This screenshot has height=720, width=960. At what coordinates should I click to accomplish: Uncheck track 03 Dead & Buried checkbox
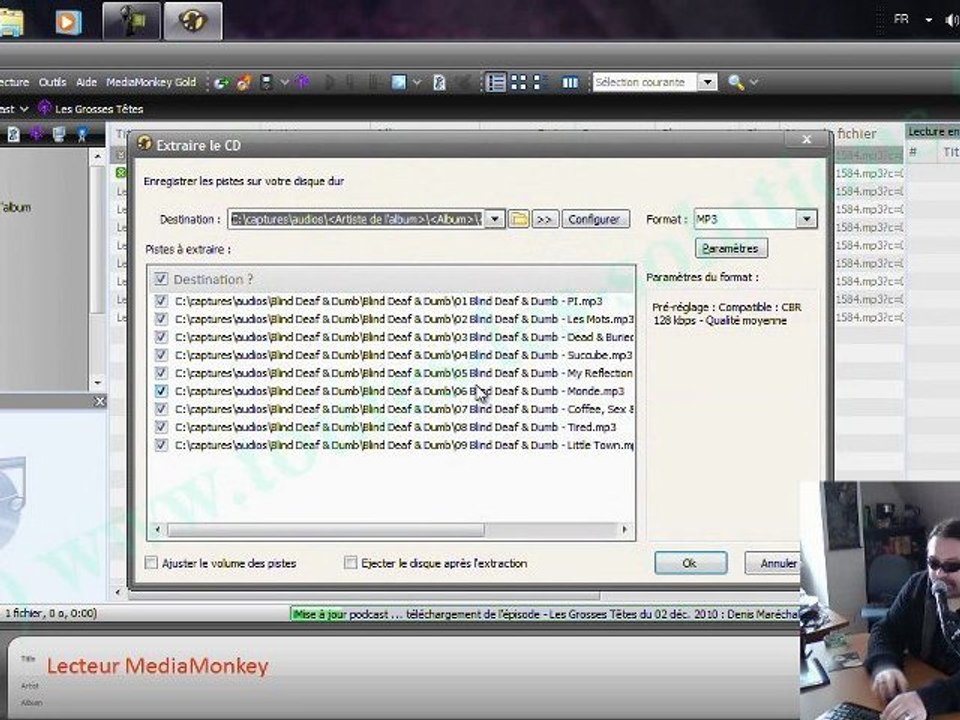tap(161, 337)
